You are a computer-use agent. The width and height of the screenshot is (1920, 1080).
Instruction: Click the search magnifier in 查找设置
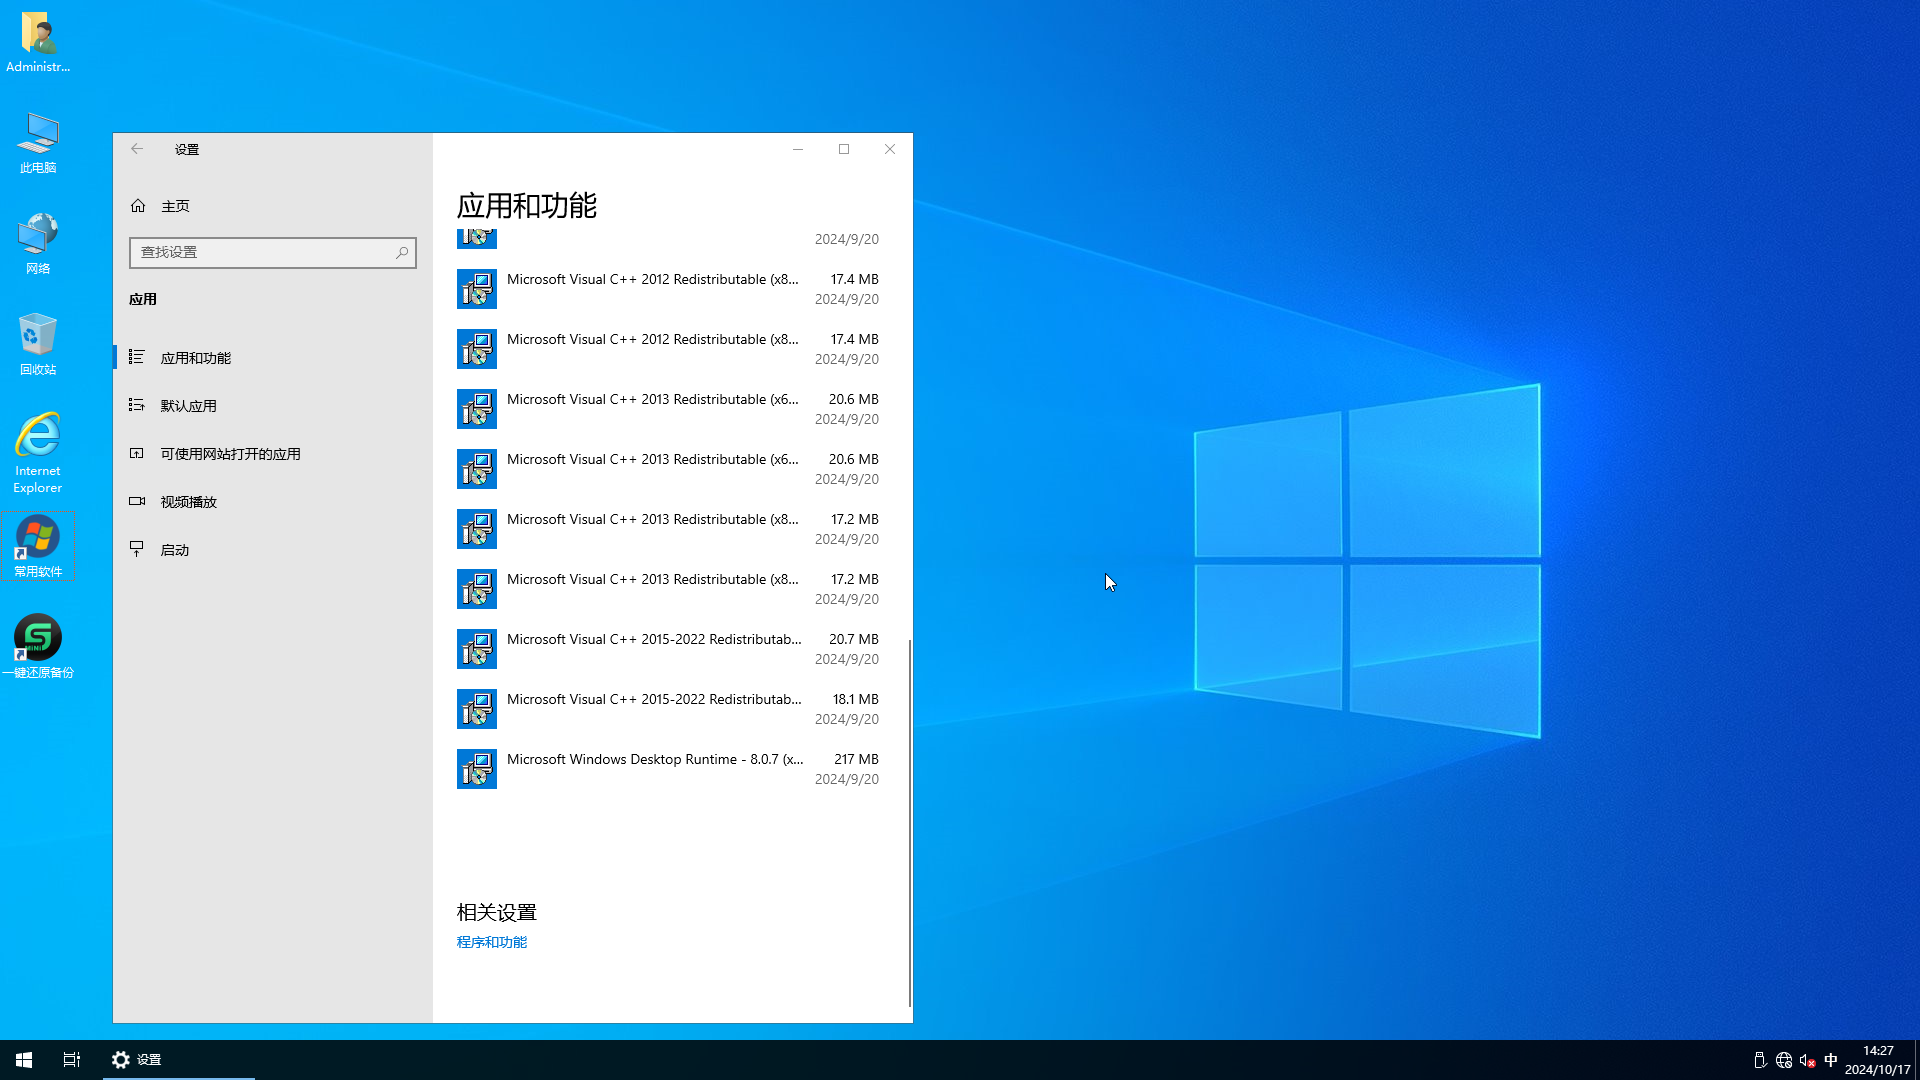coord(402,253)
